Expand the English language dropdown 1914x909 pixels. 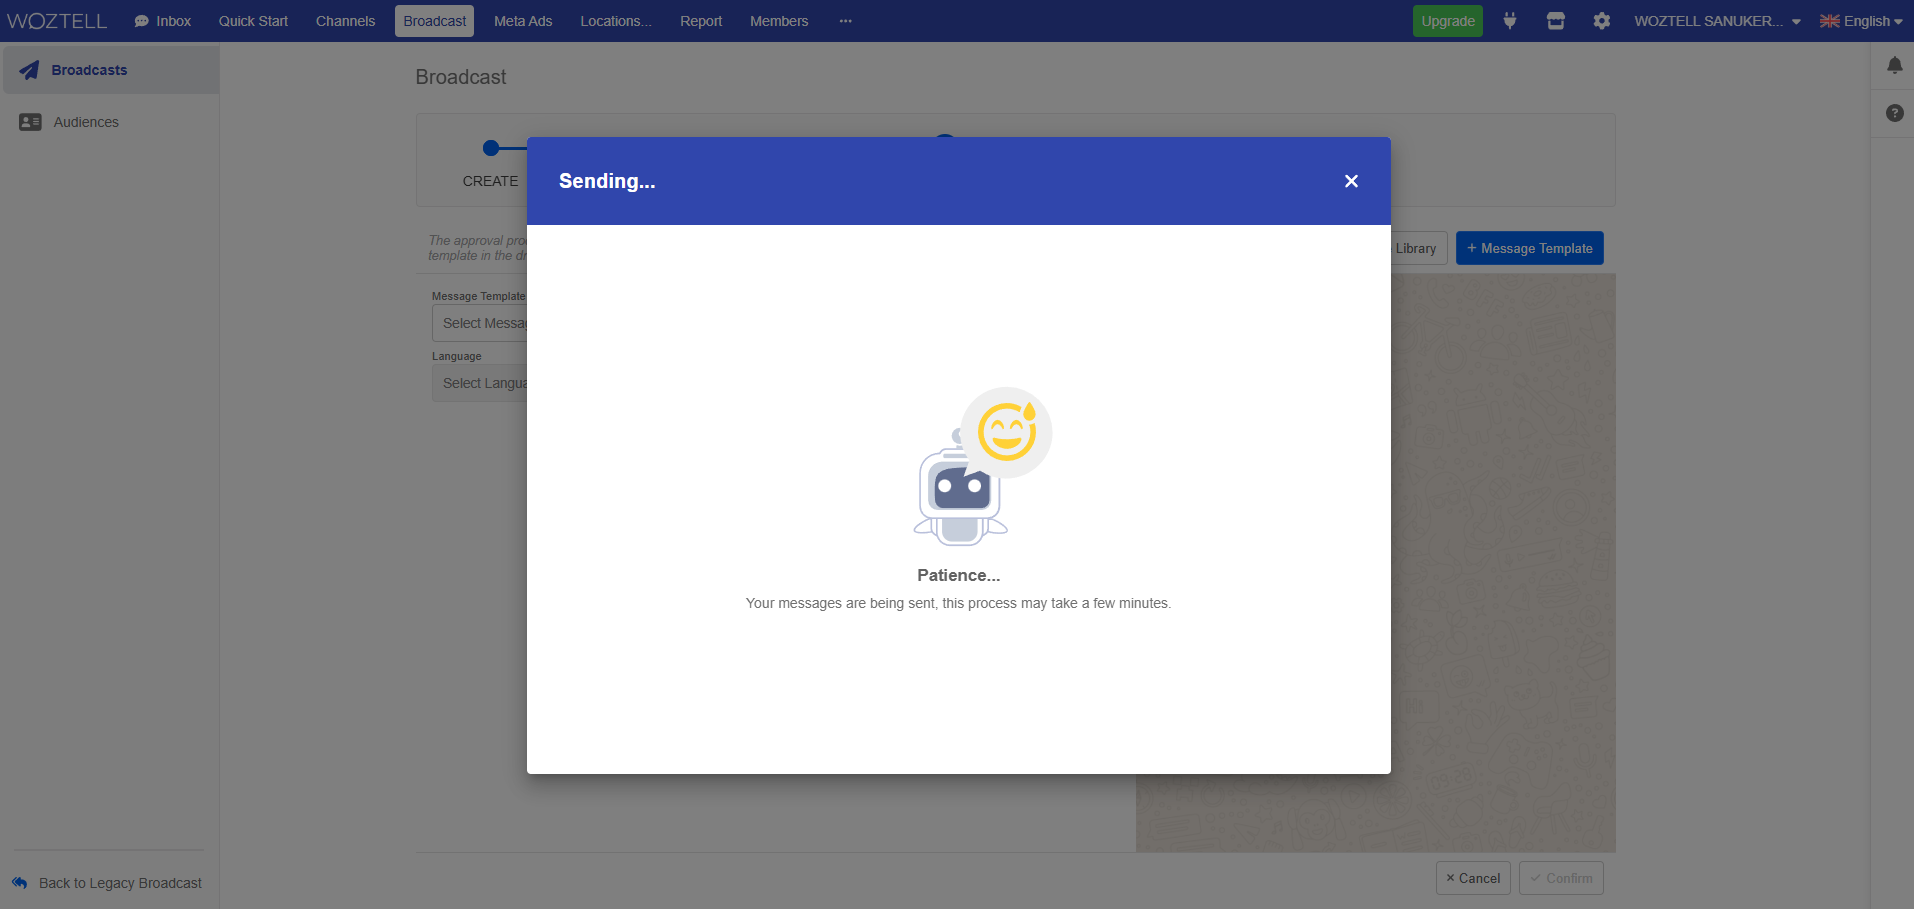tap(1860, 21)
